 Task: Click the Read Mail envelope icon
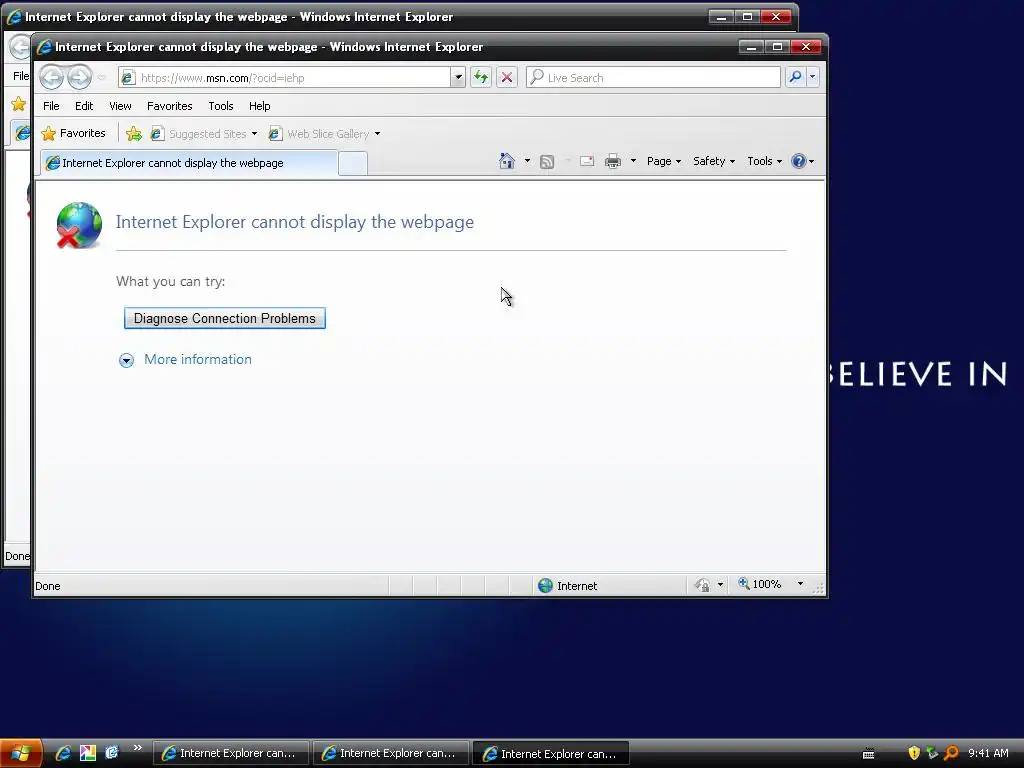586,161
